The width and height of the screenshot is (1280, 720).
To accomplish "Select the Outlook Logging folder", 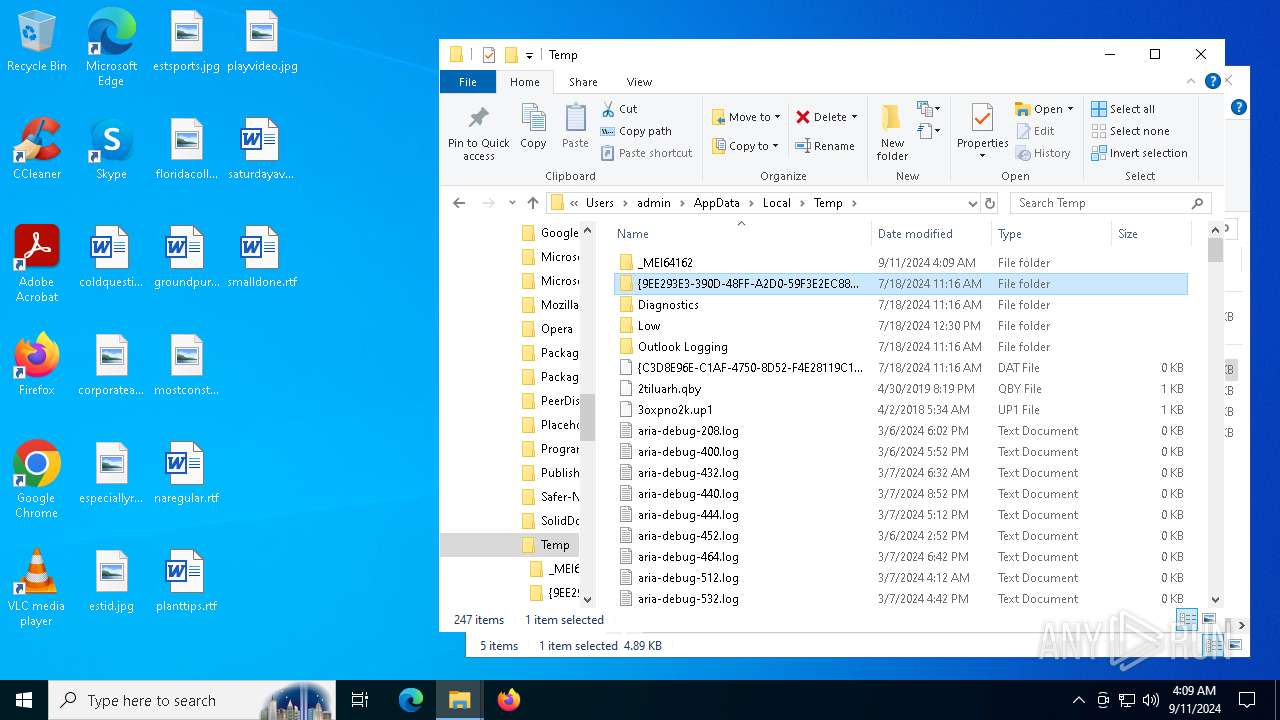I will (x=900, y=347).
